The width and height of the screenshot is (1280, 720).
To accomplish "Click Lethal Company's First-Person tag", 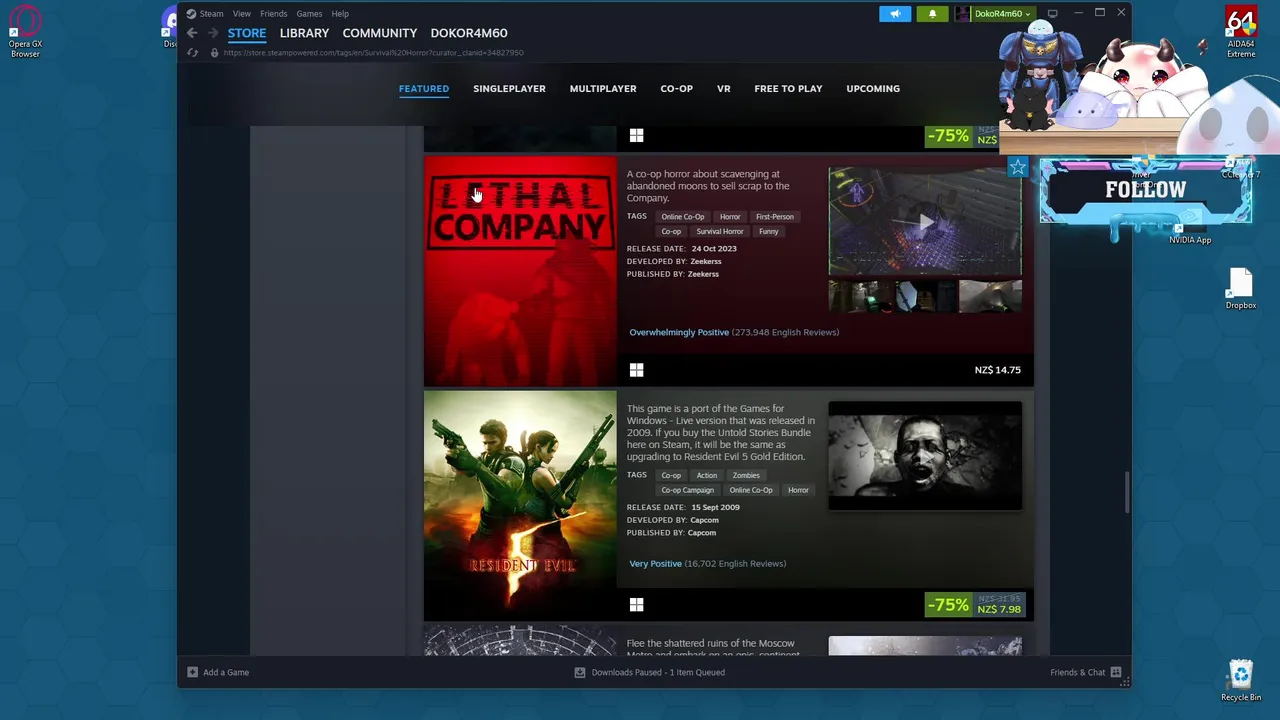I will pos(775,216).
